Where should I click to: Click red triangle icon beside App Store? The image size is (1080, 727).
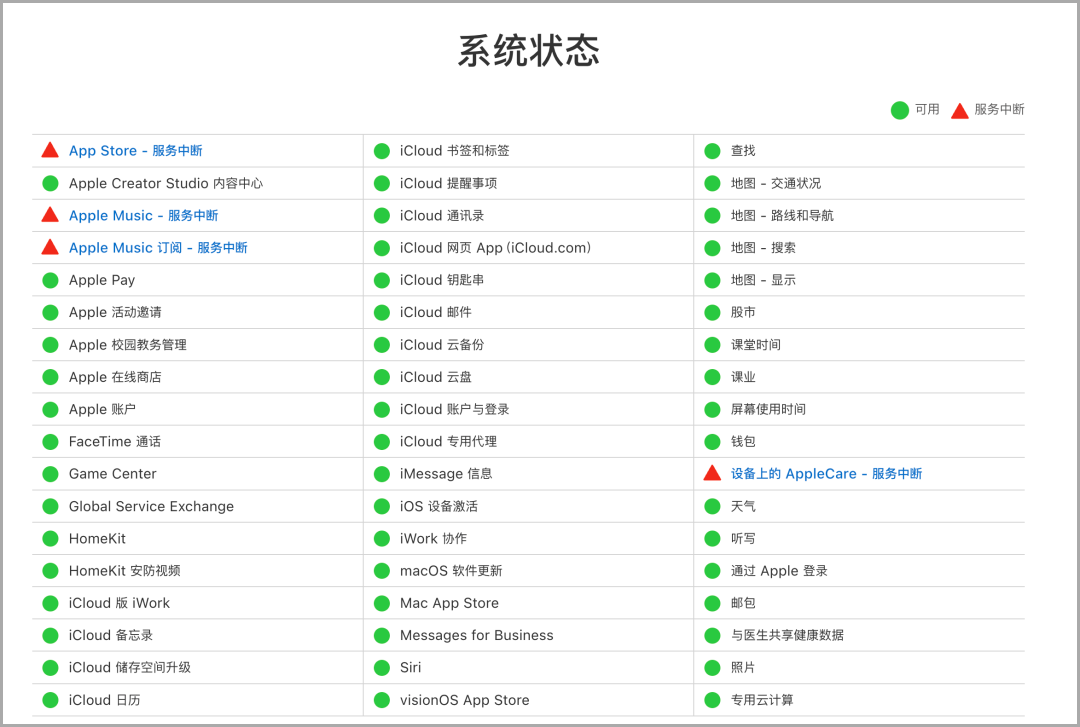pyautogui.click(x=50, y=150)
